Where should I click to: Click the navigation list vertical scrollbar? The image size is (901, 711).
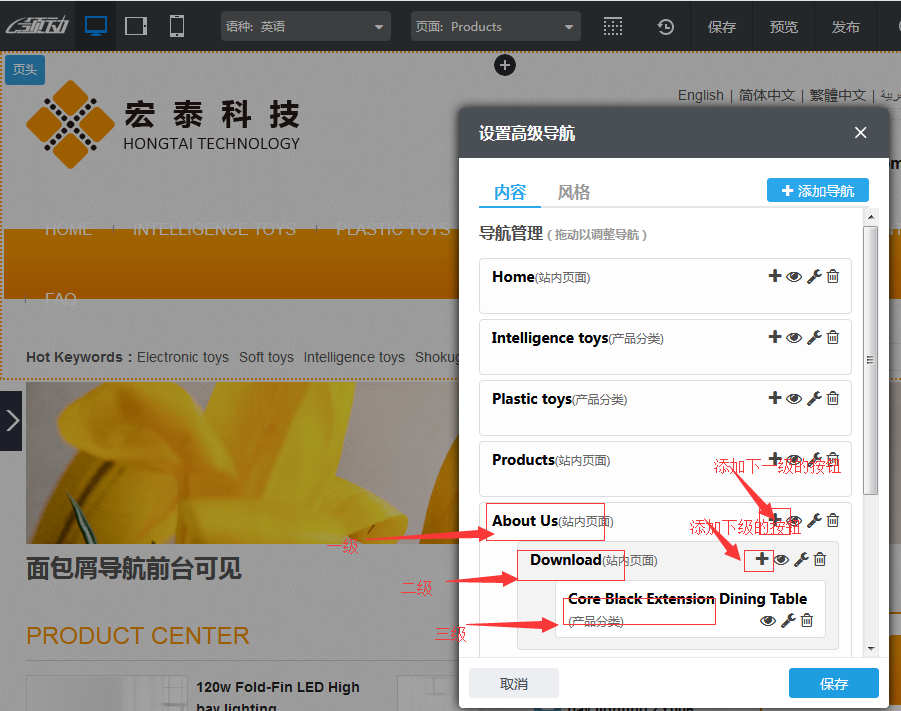tap(870, 360)
